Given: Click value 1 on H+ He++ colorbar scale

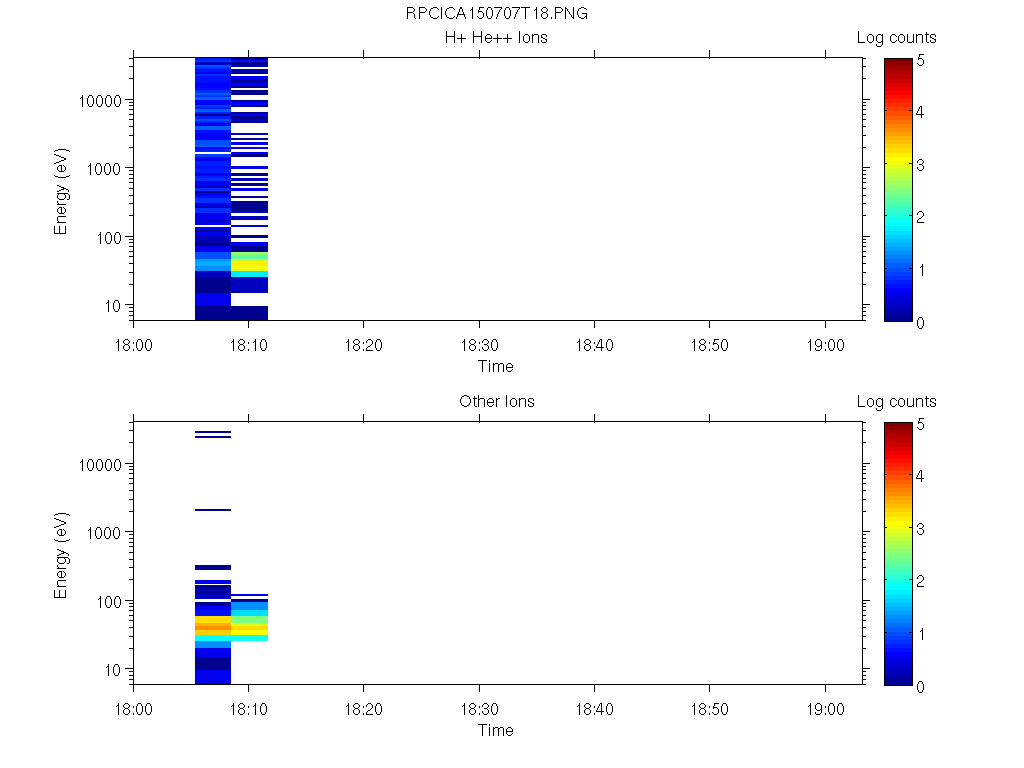Looking at the screenshot, I should [921, 270].
